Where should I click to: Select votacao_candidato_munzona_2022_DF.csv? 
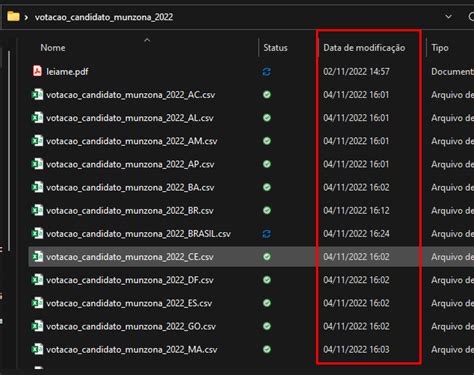point(130,280)
